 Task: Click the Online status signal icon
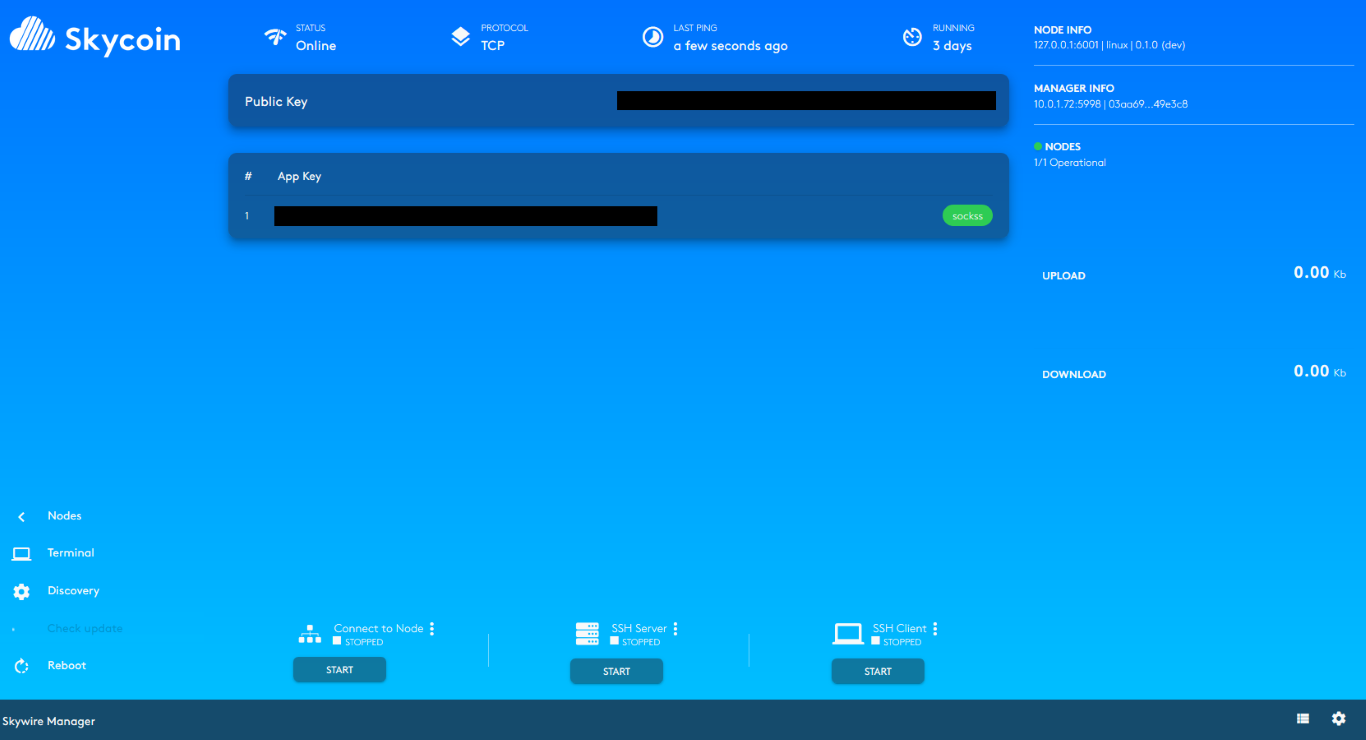coord(275,37)
